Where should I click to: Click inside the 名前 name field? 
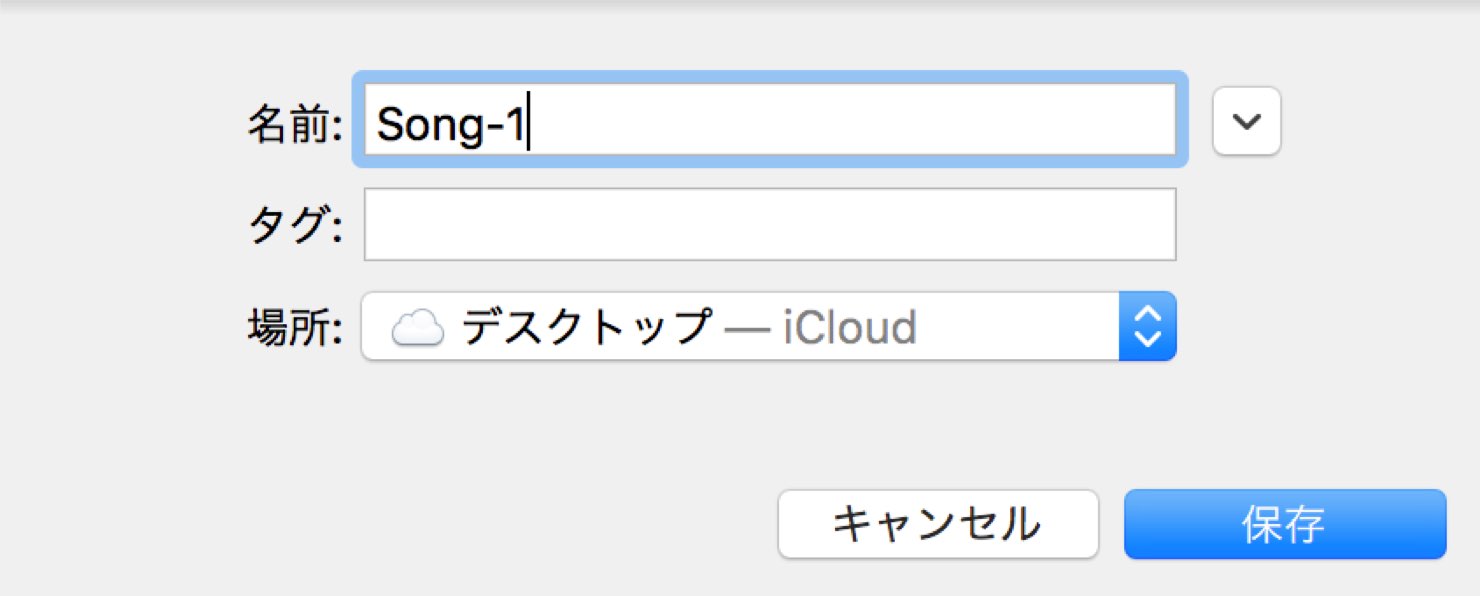pyautogui.click(x=770, y=119)
